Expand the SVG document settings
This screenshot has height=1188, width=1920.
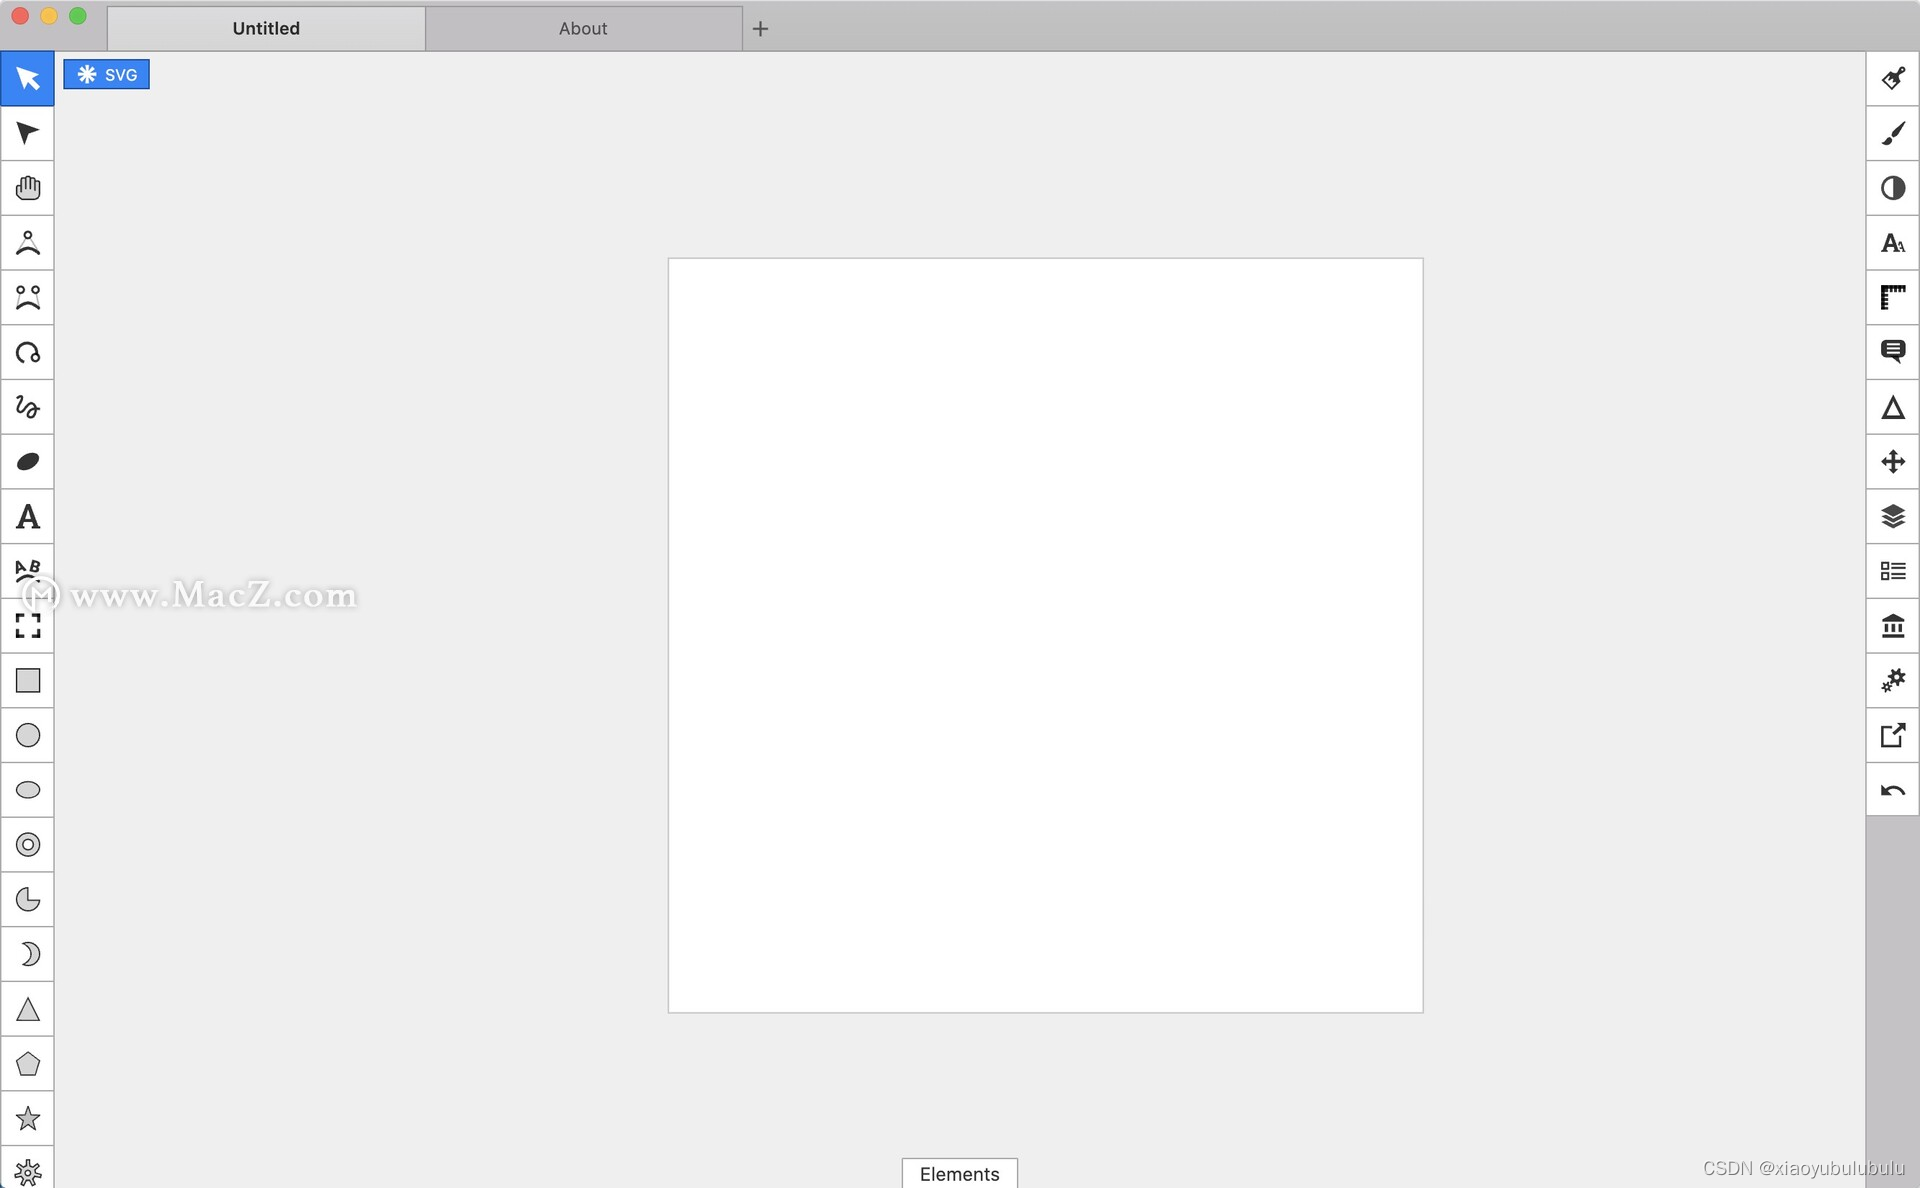point(110,75)
